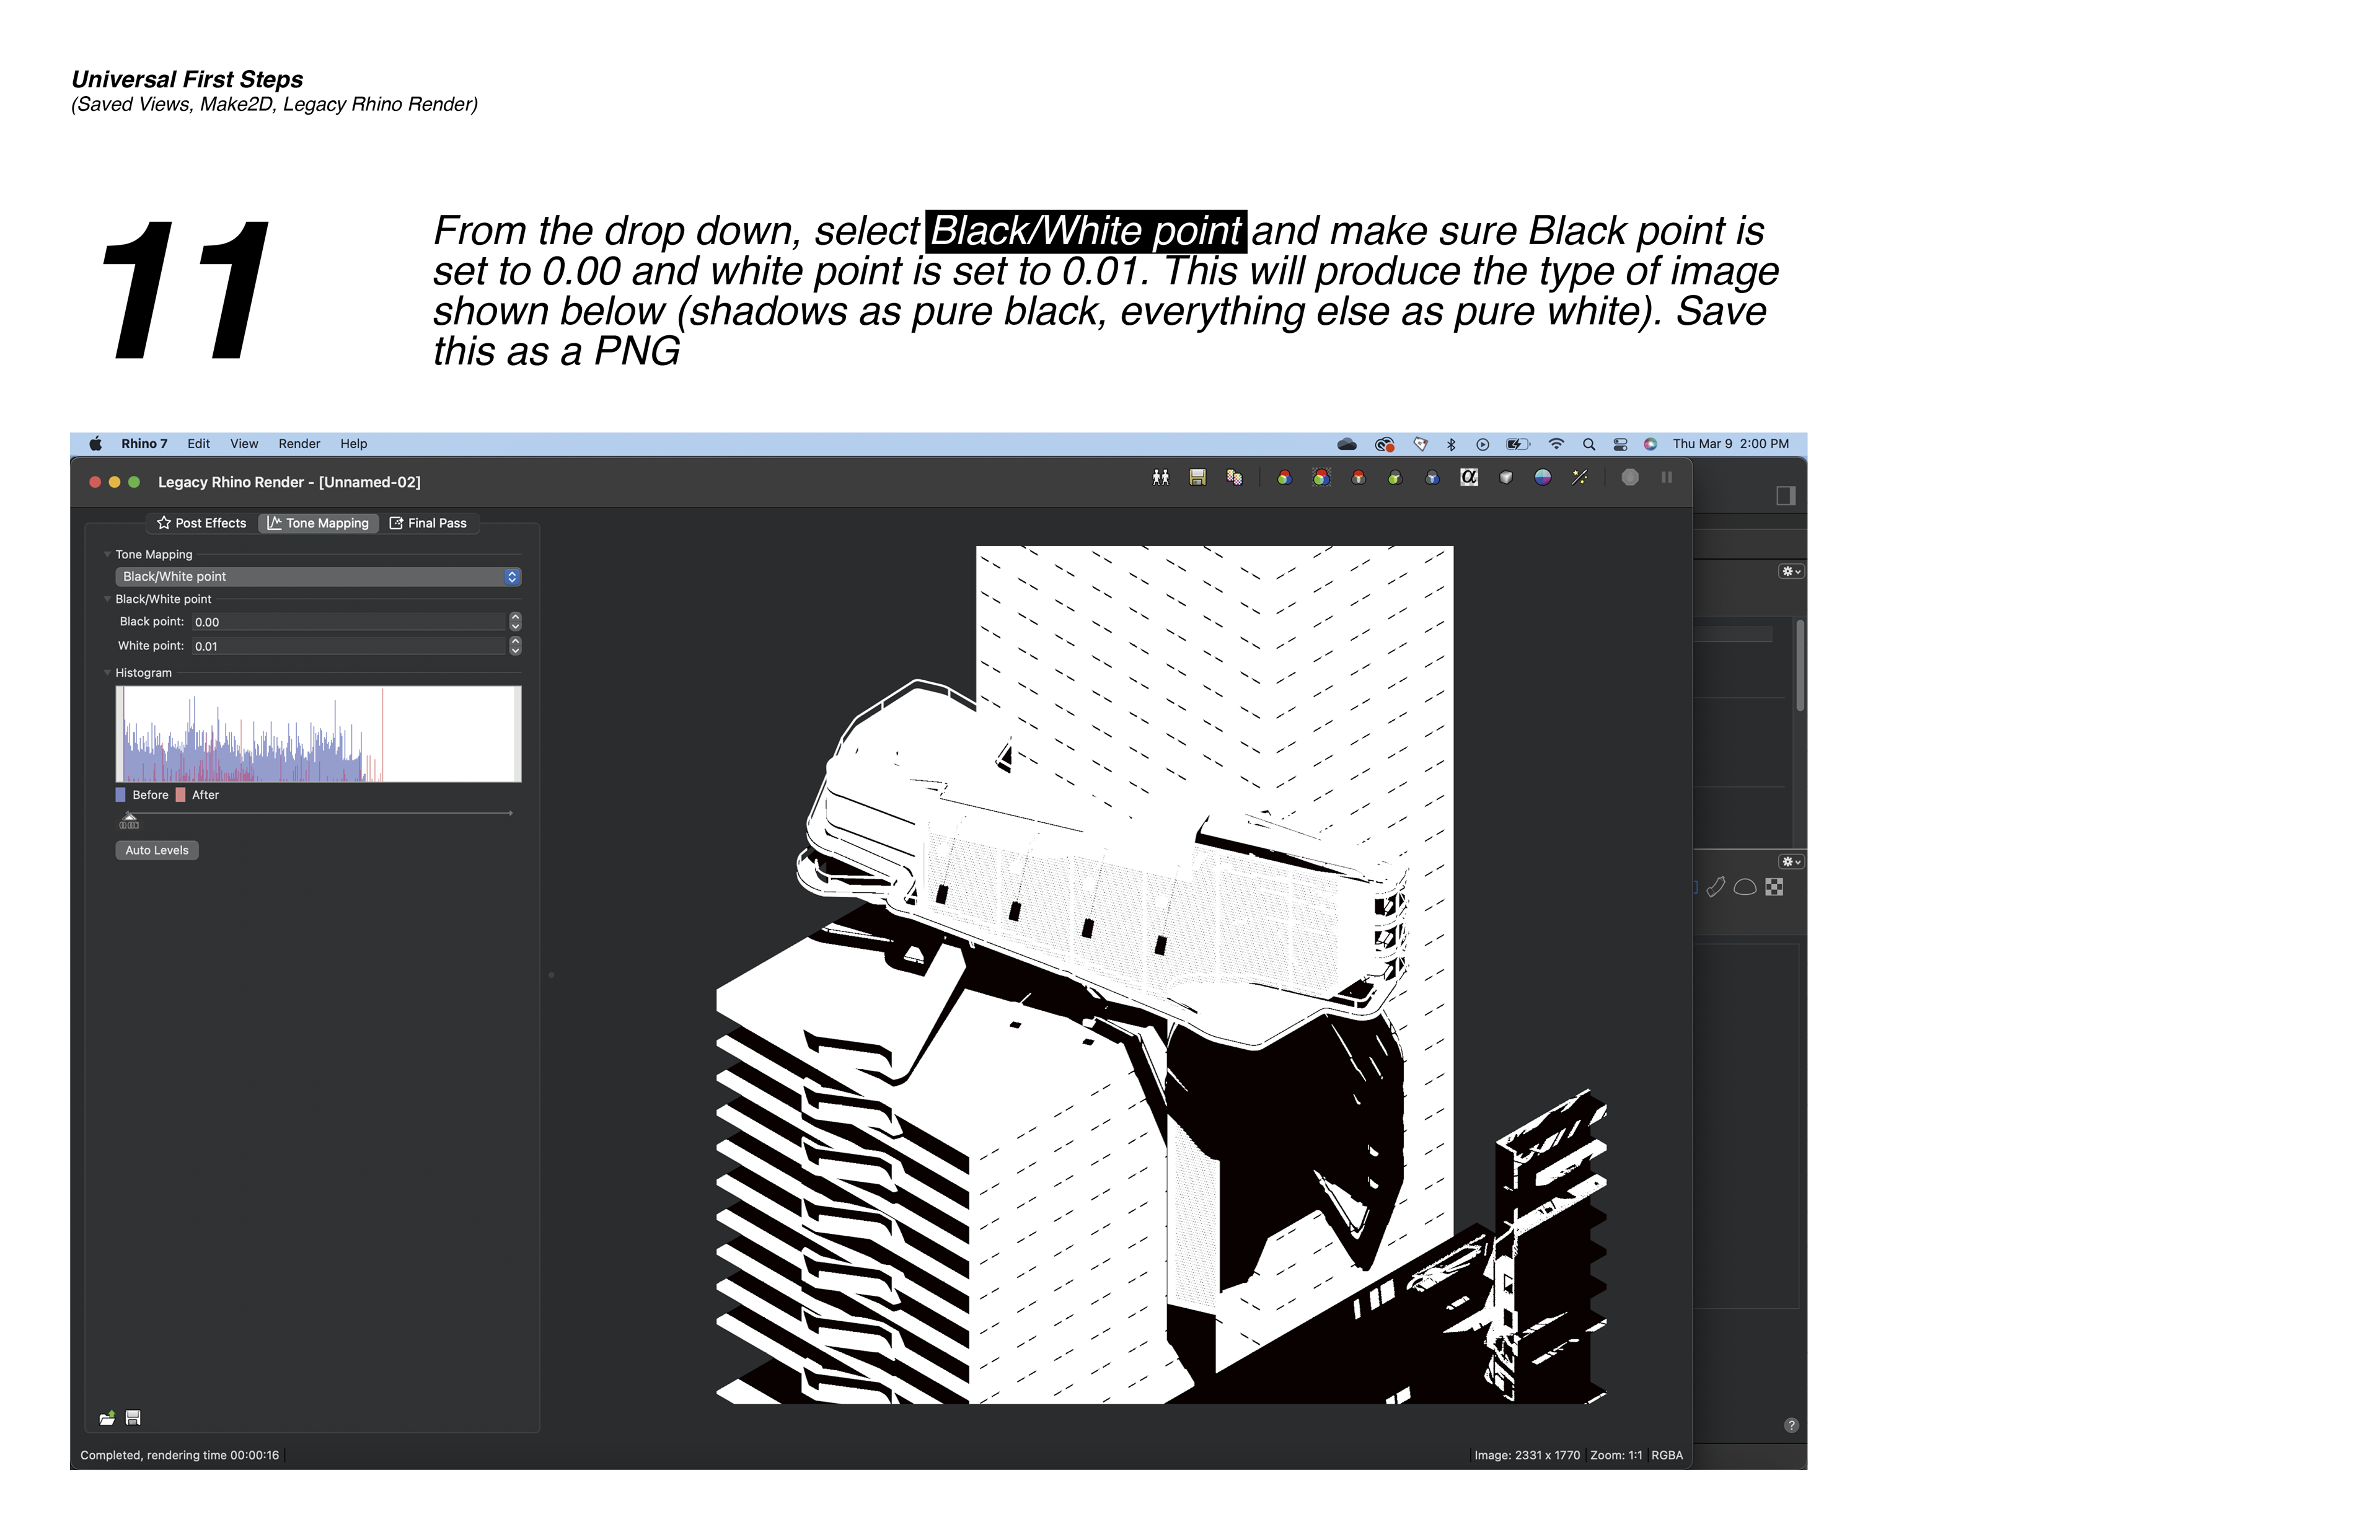Click the magic wand icon
The width and height of the screenshot is (2380, 1540).
pyautogui.click(x=1579, y=478)
